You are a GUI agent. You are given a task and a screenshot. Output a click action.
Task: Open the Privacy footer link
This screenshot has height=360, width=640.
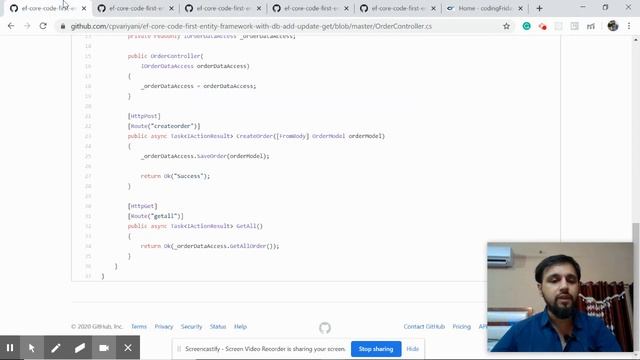coord(164,327)
